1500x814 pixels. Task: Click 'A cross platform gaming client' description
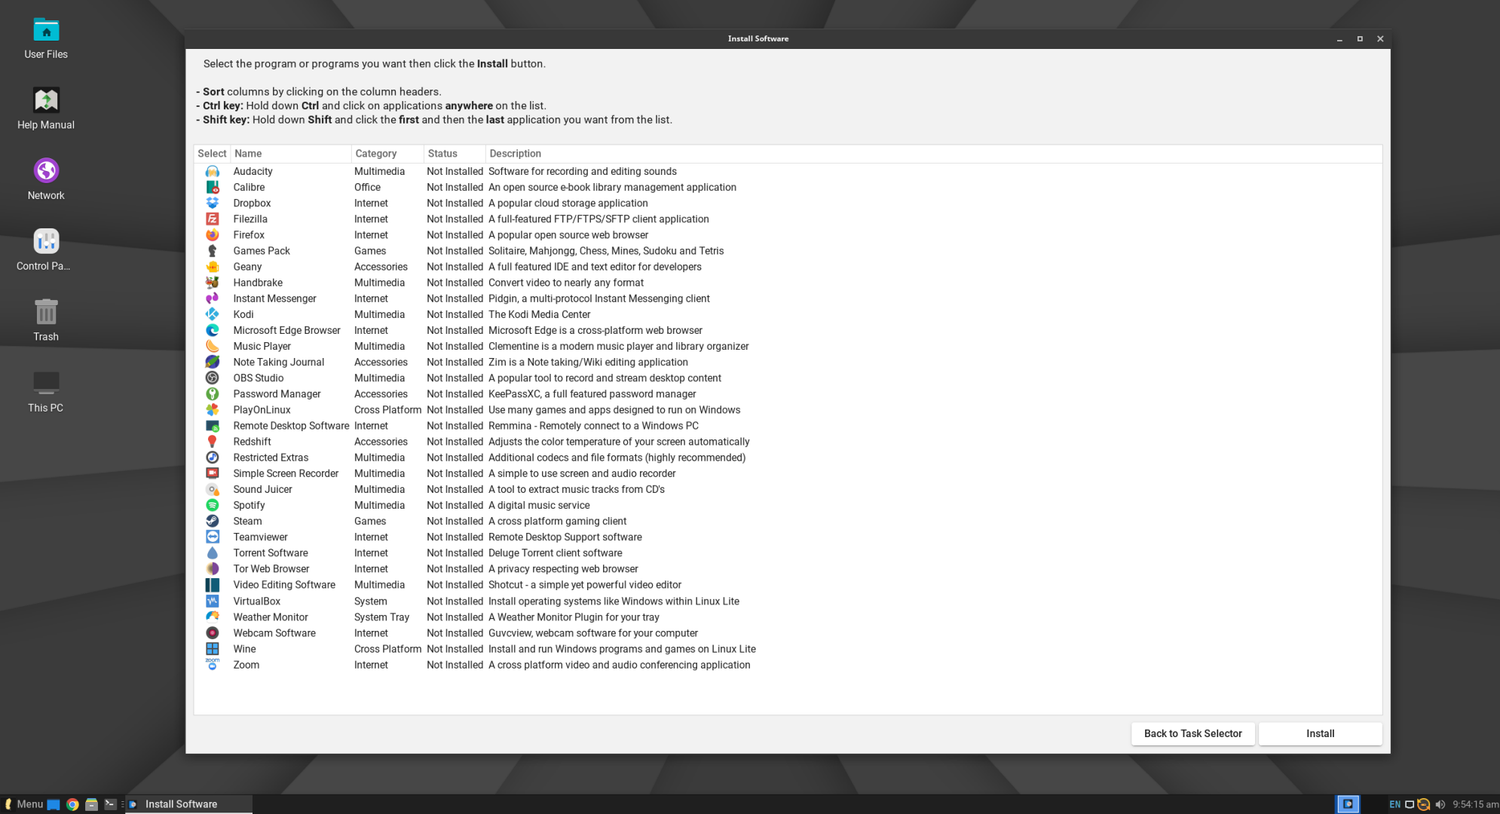point(557,522)
